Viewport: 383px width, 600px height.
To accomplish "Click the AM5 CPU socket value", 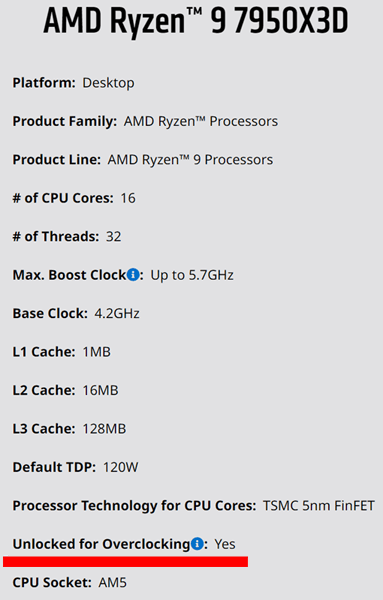I will (x=112, y=582).
